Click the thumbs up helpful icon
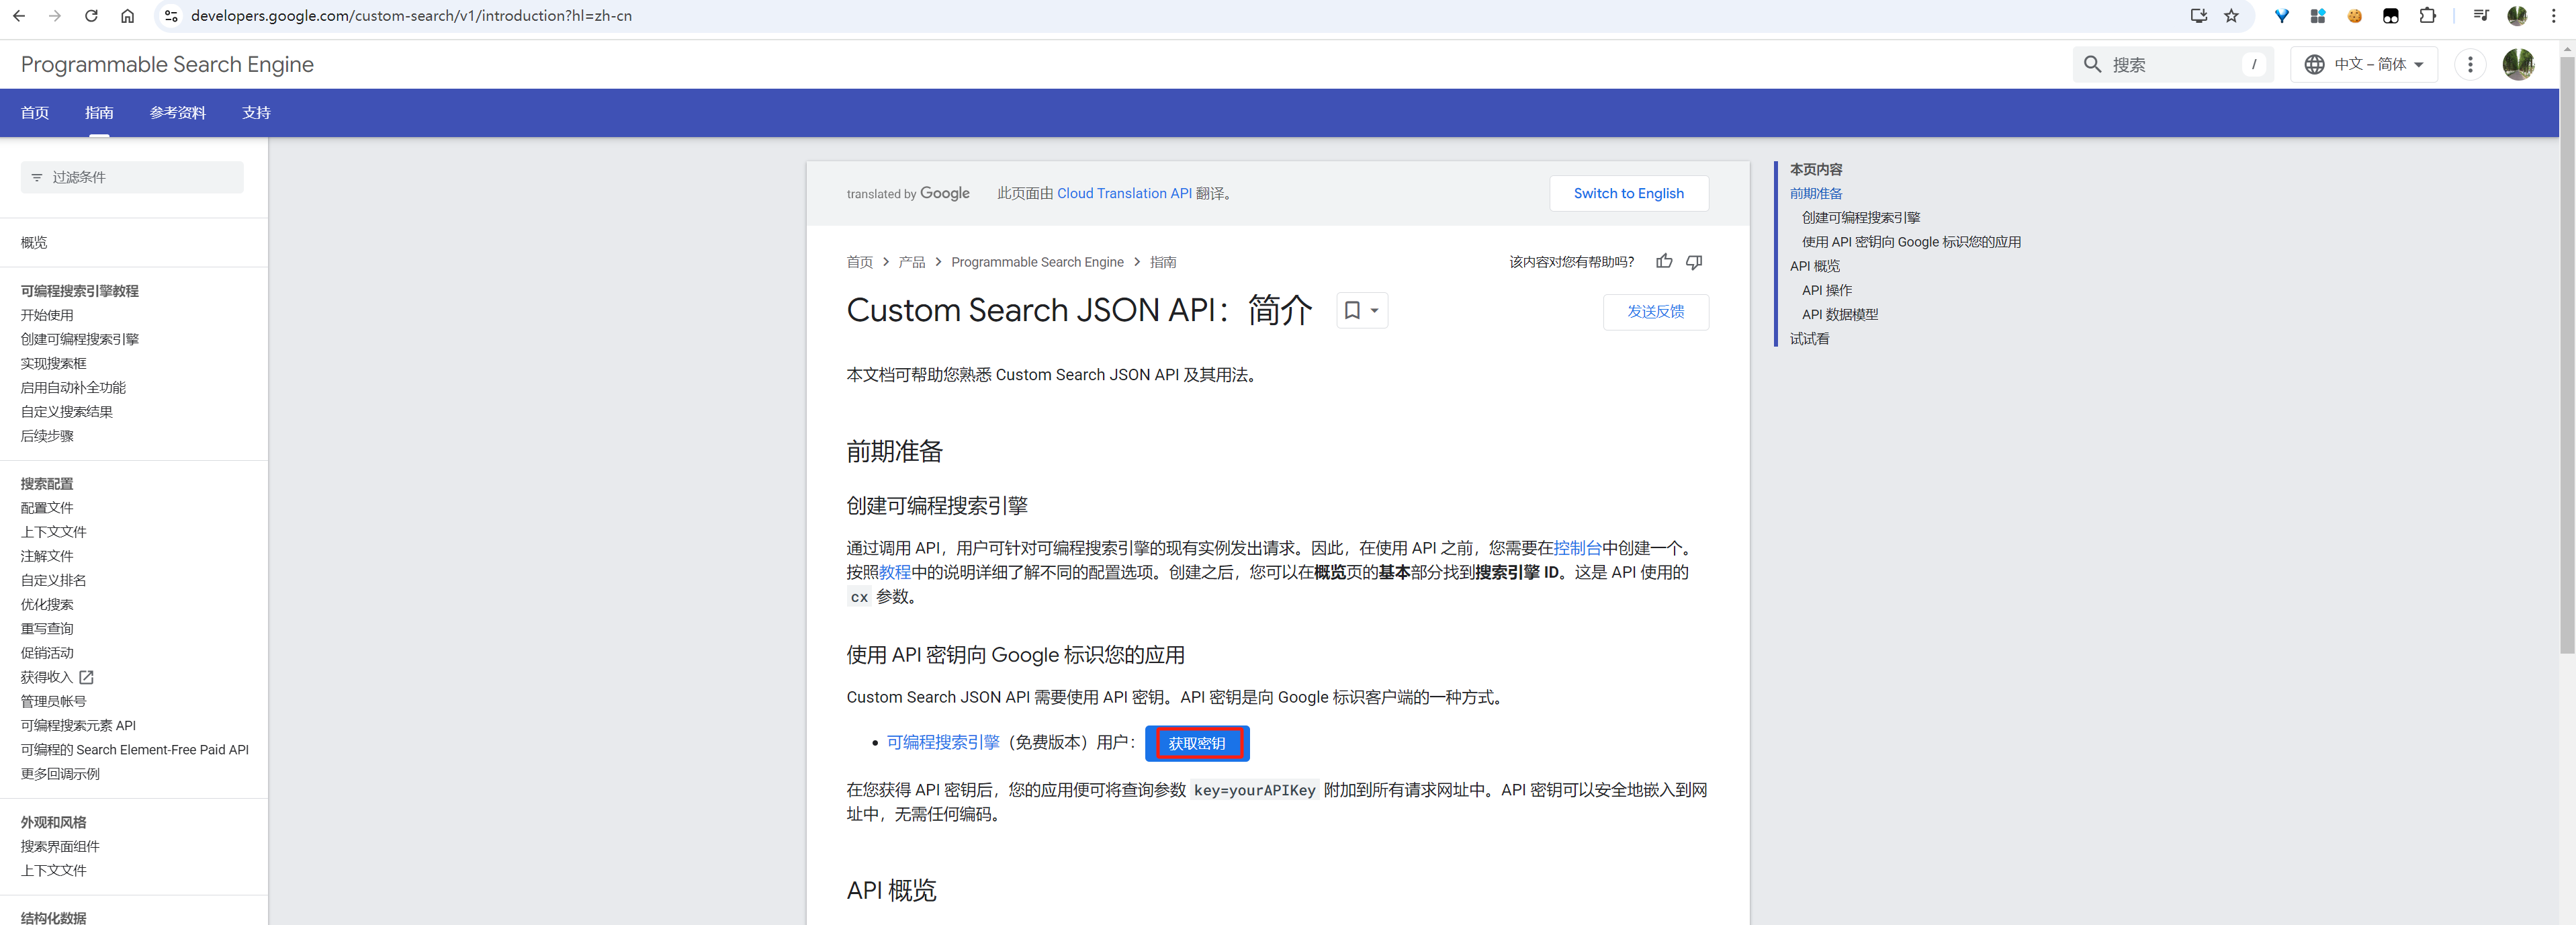The image size is (2576, 925). tap(1664, 261)
